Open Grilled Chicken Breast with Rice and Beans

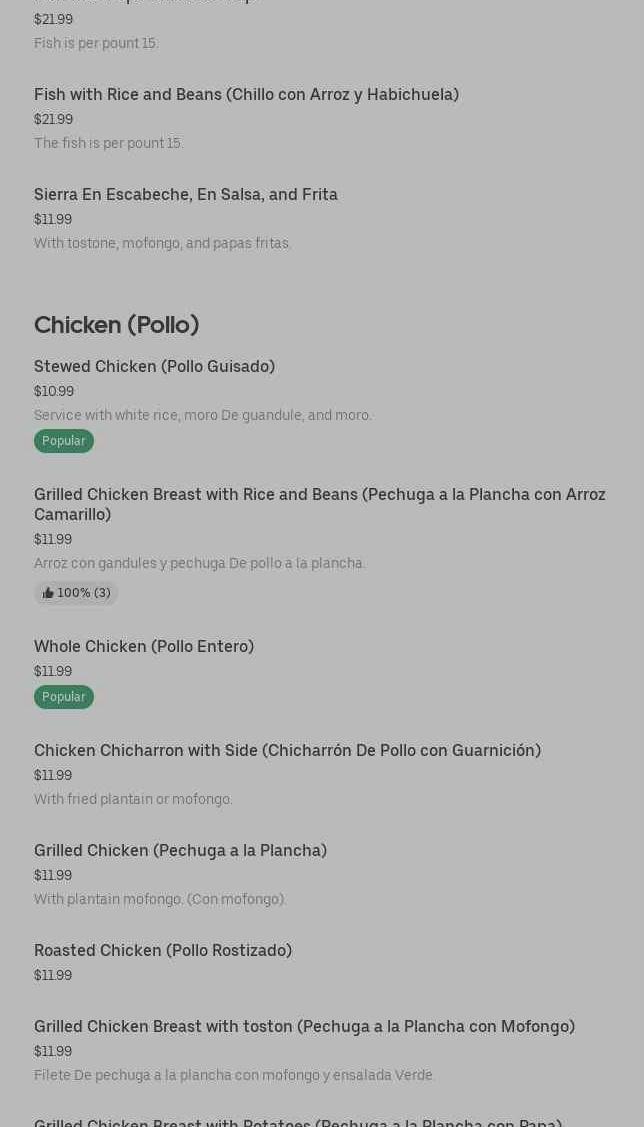click(x=320, y=504)
